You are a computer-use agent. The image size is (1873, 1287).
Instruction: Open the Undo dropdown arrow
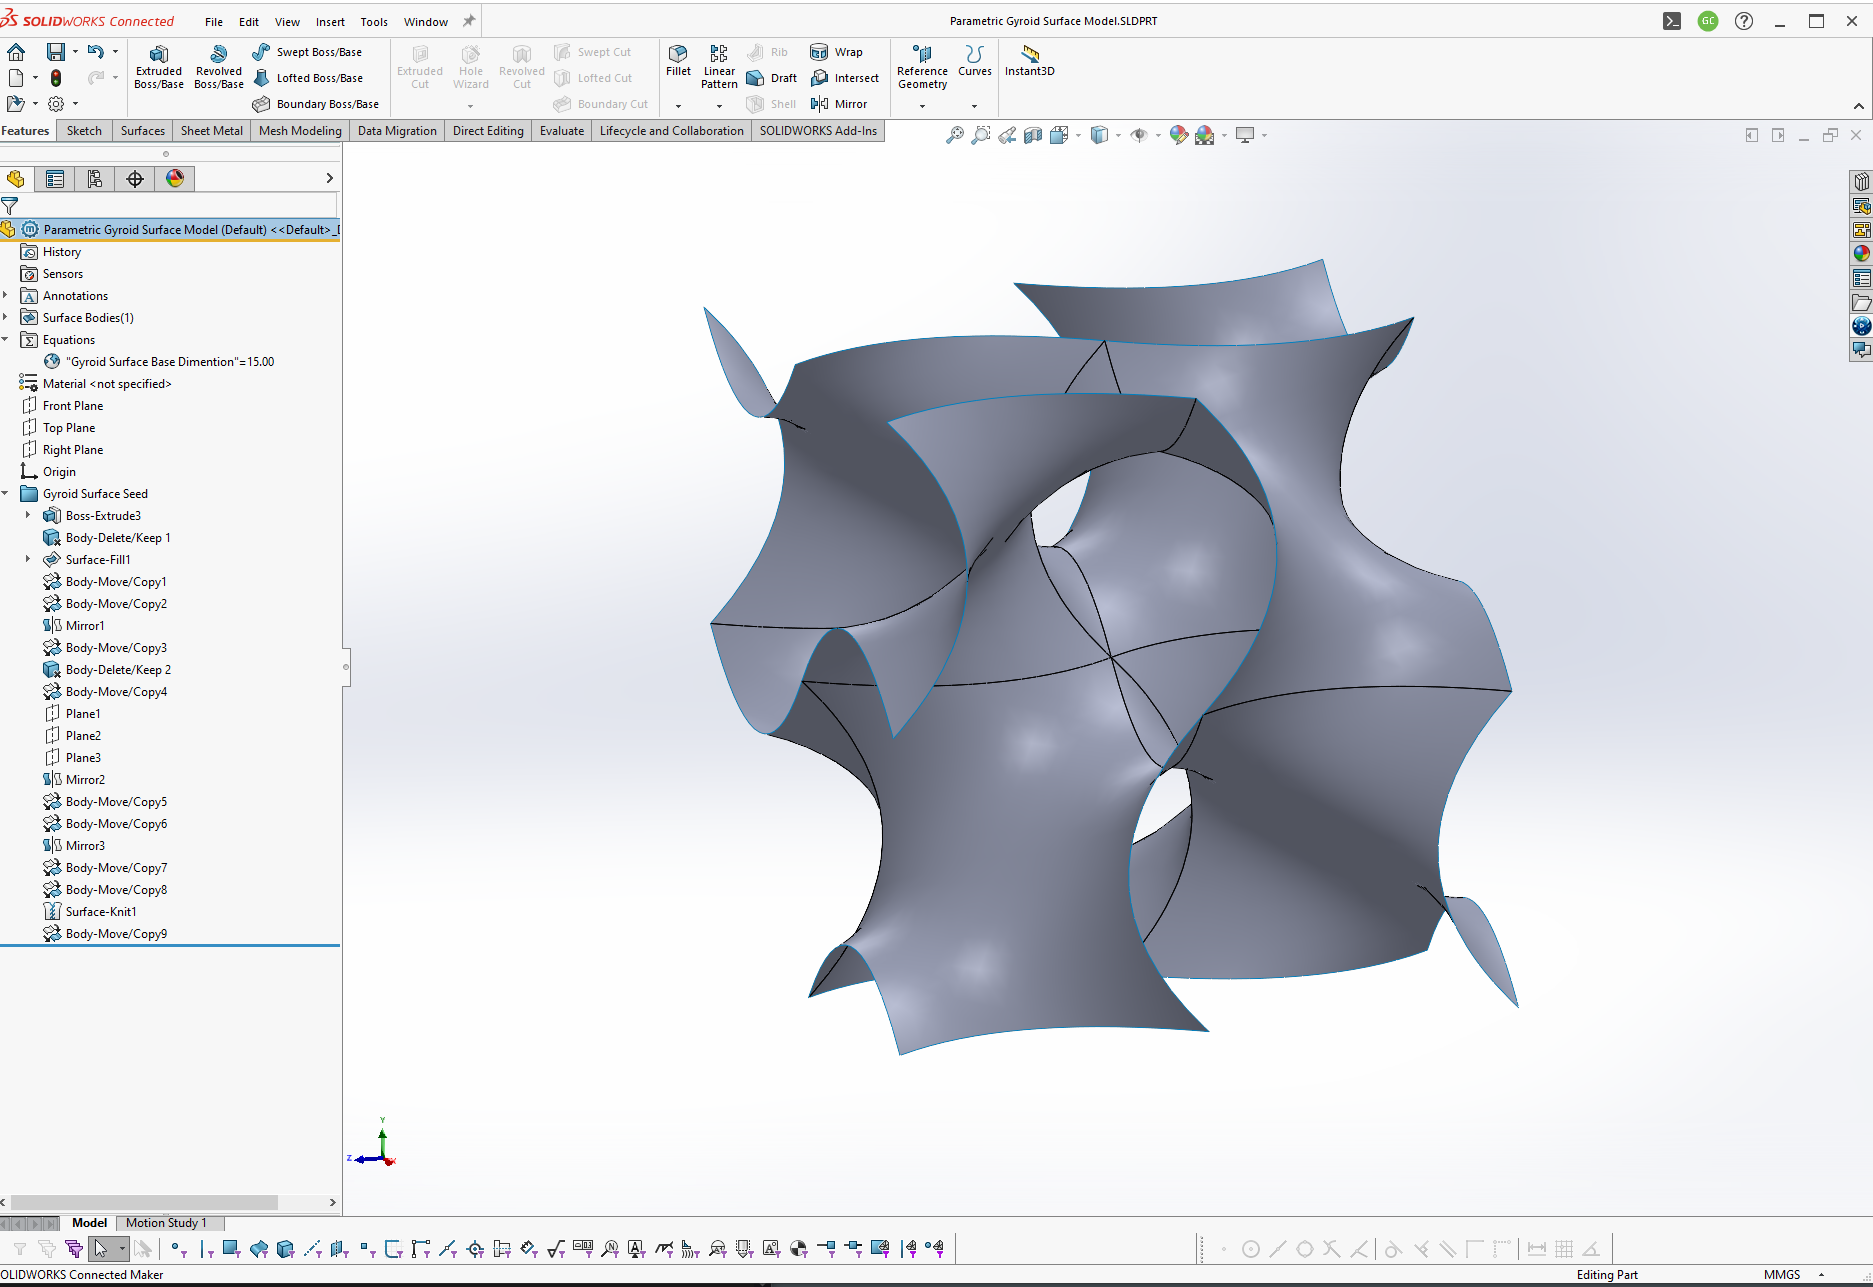coord(115,52)
